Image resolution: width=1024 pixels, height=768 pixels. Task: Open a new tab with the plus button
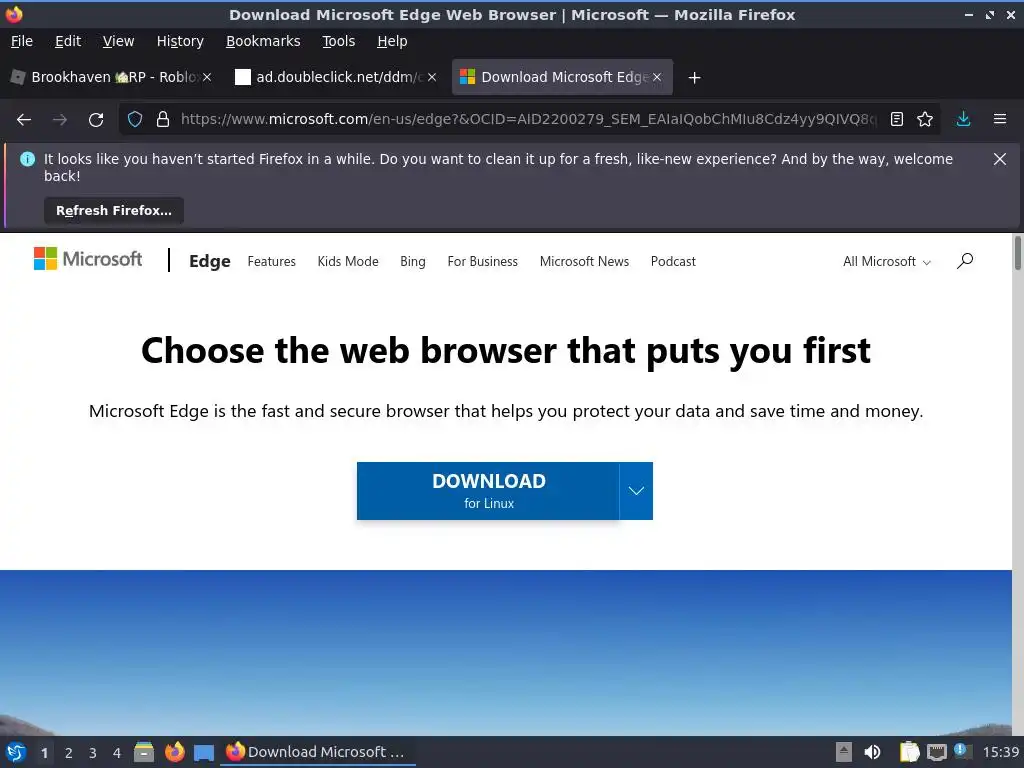pyautogui.click(x=694, y=78)
